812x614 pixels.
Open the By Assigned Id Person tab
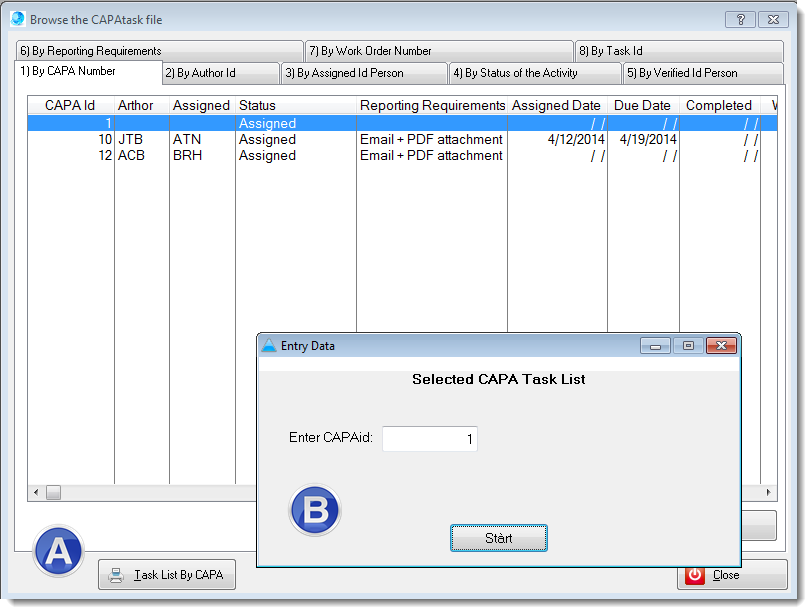[363, 73]
